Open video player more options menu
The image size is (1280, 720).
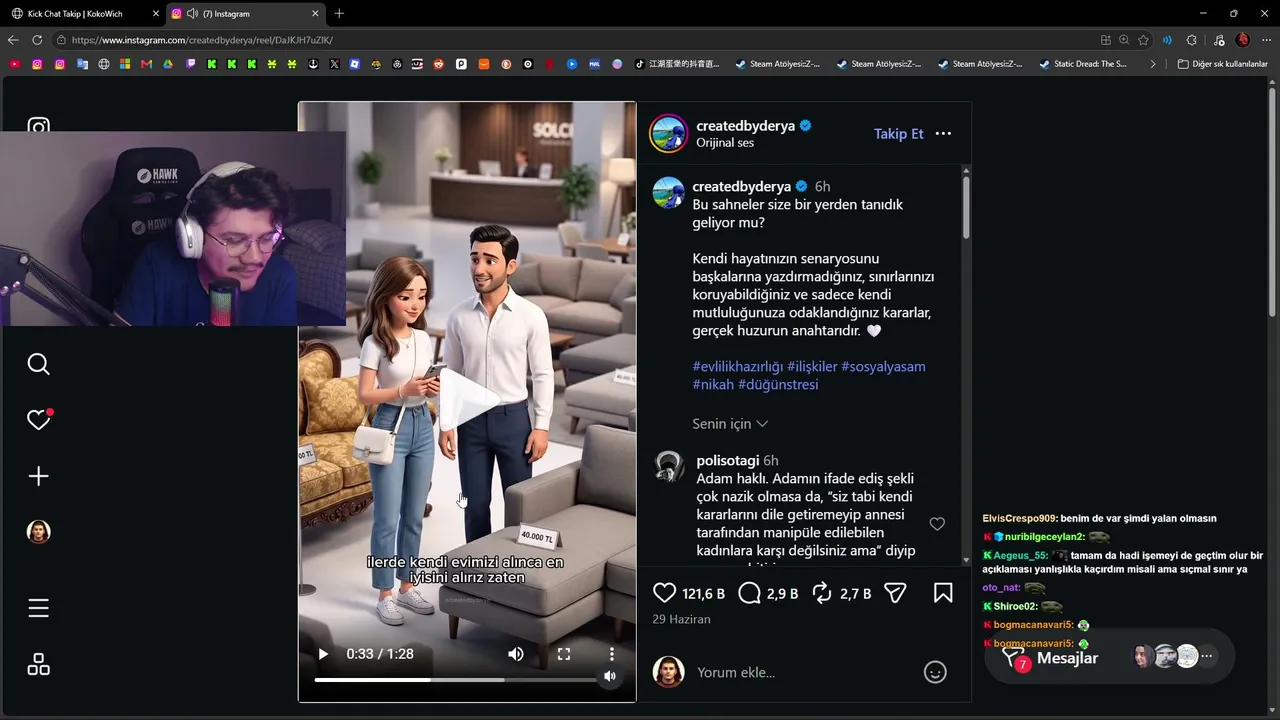pyautogui.click(x=612, y=654)
